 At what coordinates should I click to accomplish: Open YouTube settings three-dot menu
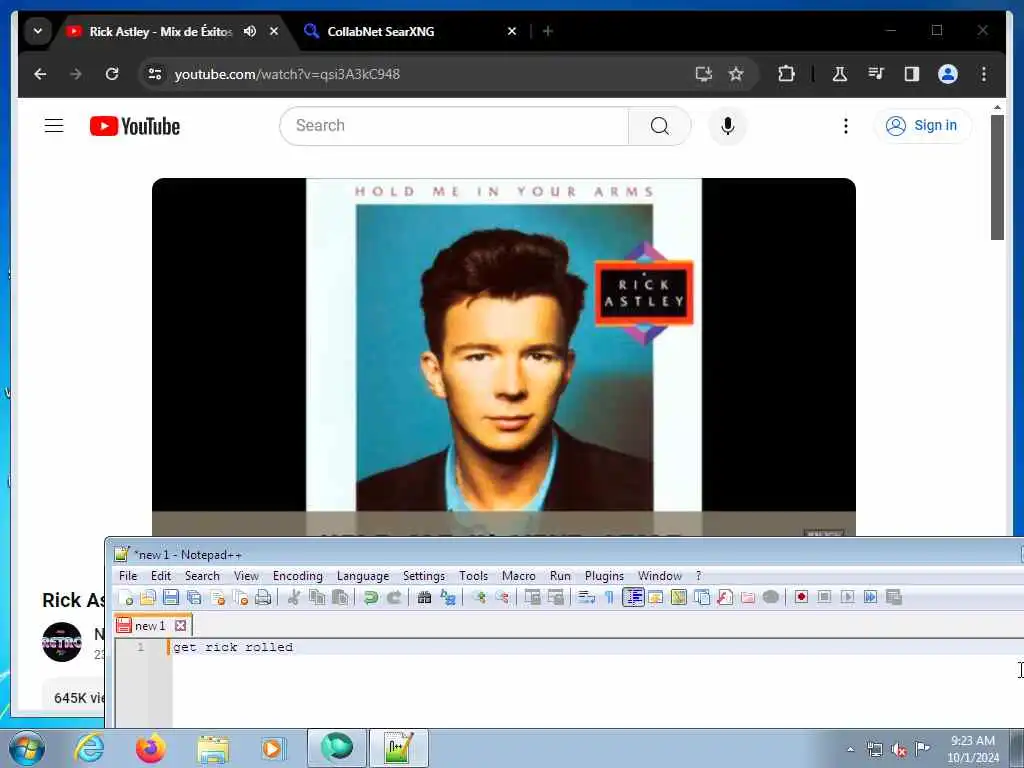[846, 125]
